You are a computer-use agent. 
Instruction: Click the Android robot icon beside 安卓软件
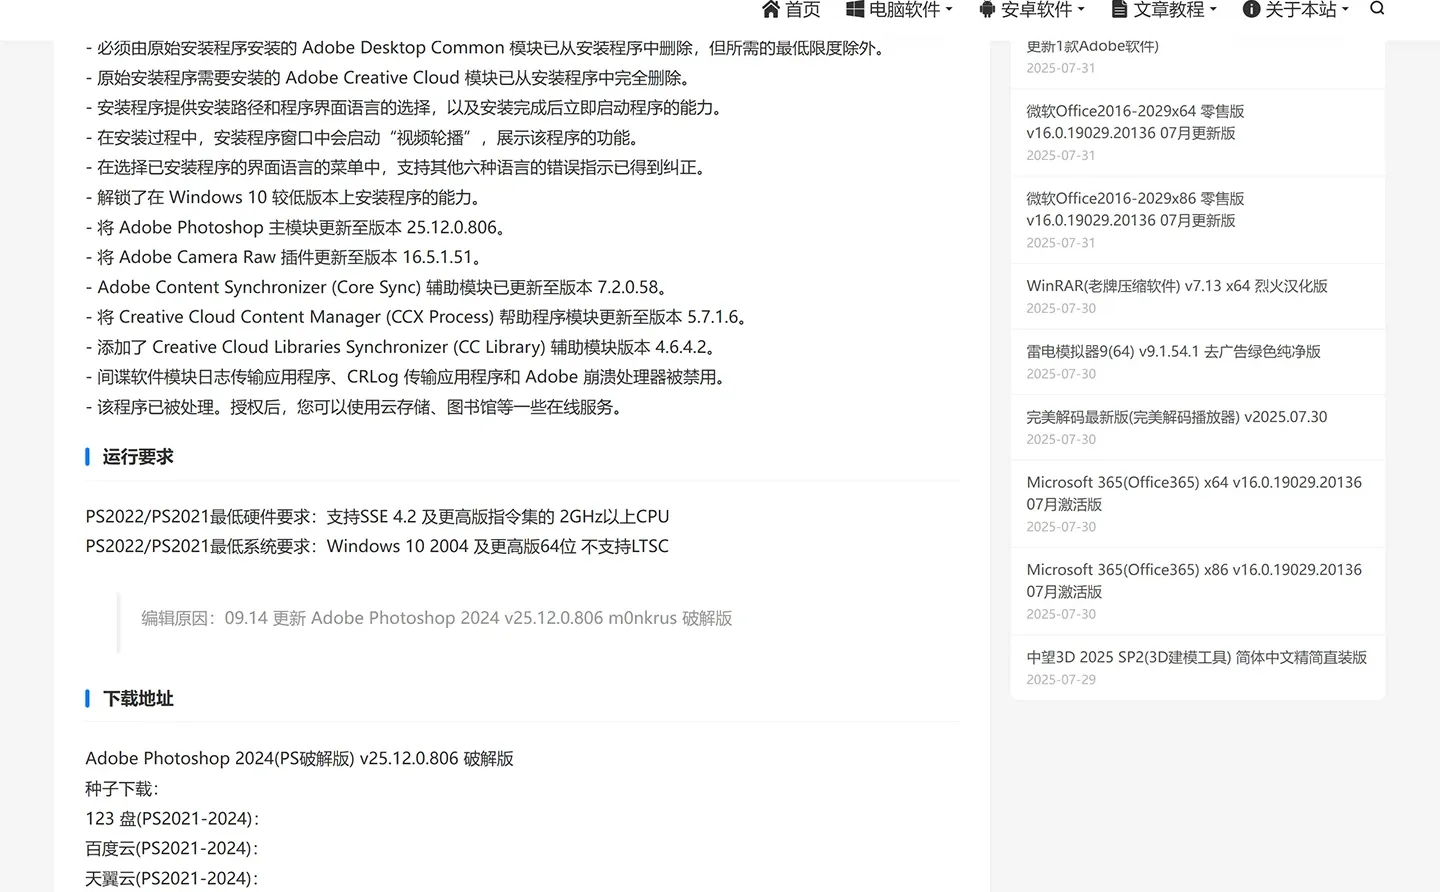click(986, 10)
